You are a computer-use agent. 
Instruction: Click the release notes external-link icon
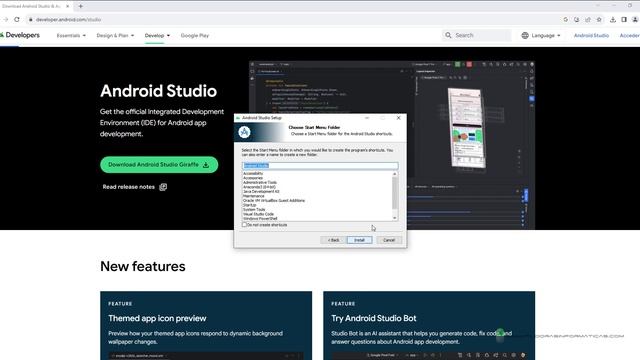163,187
